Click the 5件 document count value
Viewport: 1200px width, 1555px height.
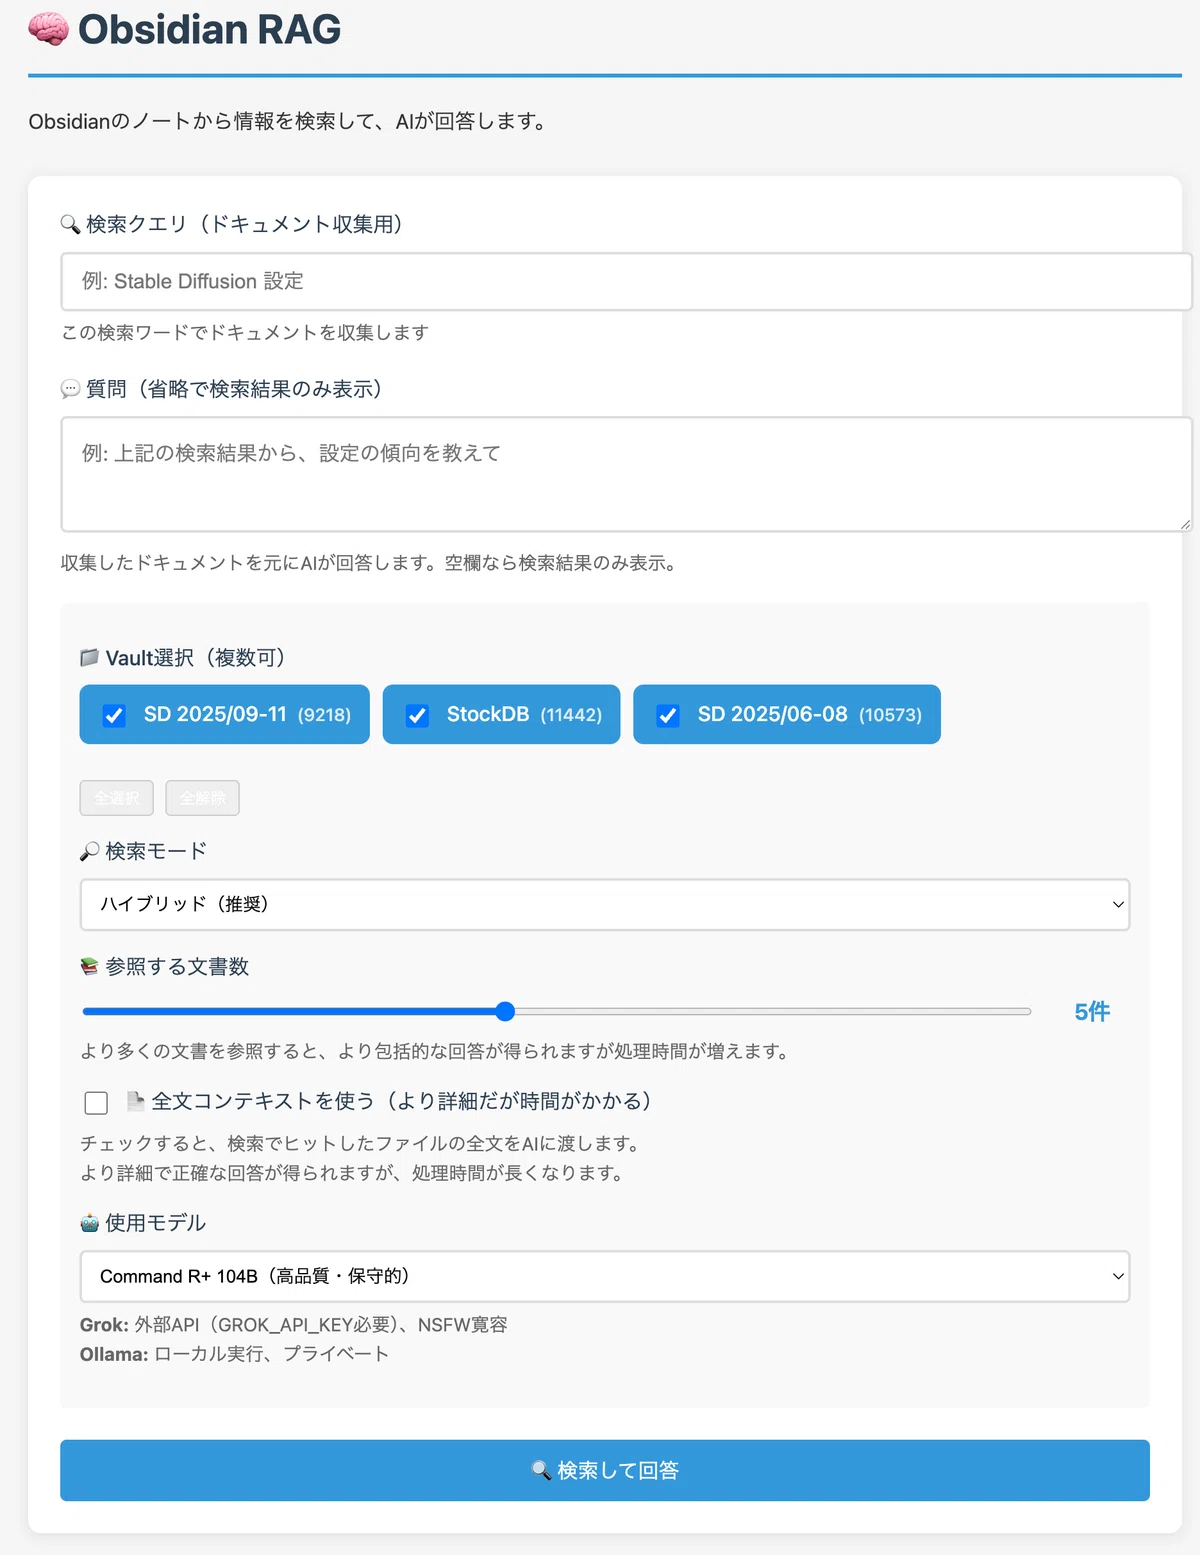point(1092,1012)
